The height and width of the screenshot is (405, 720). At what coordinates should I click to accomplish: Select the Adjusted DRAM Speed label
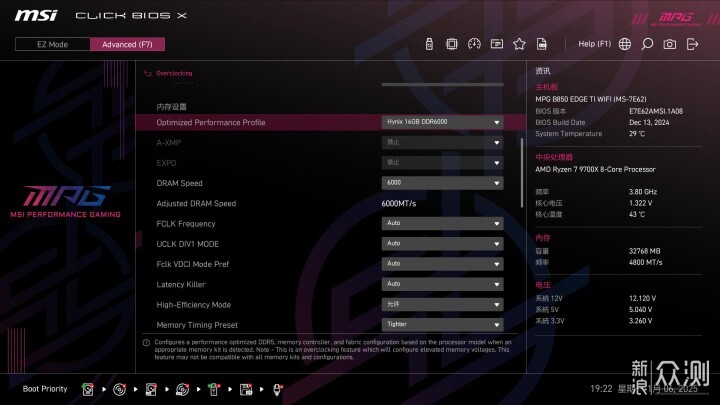(196, 203)
